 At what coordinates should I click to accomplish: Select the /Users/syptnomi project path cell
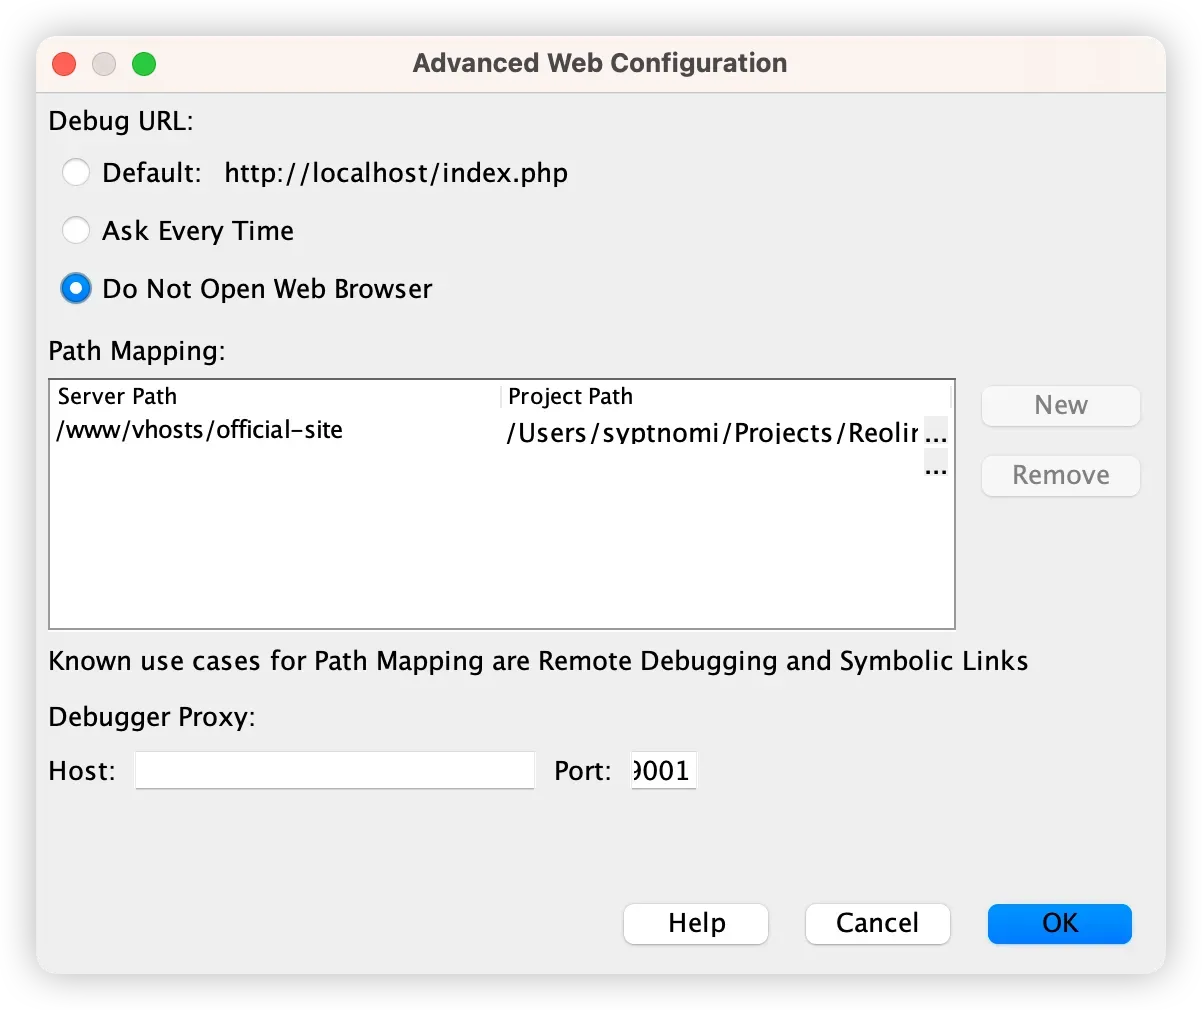coord(712,432)
